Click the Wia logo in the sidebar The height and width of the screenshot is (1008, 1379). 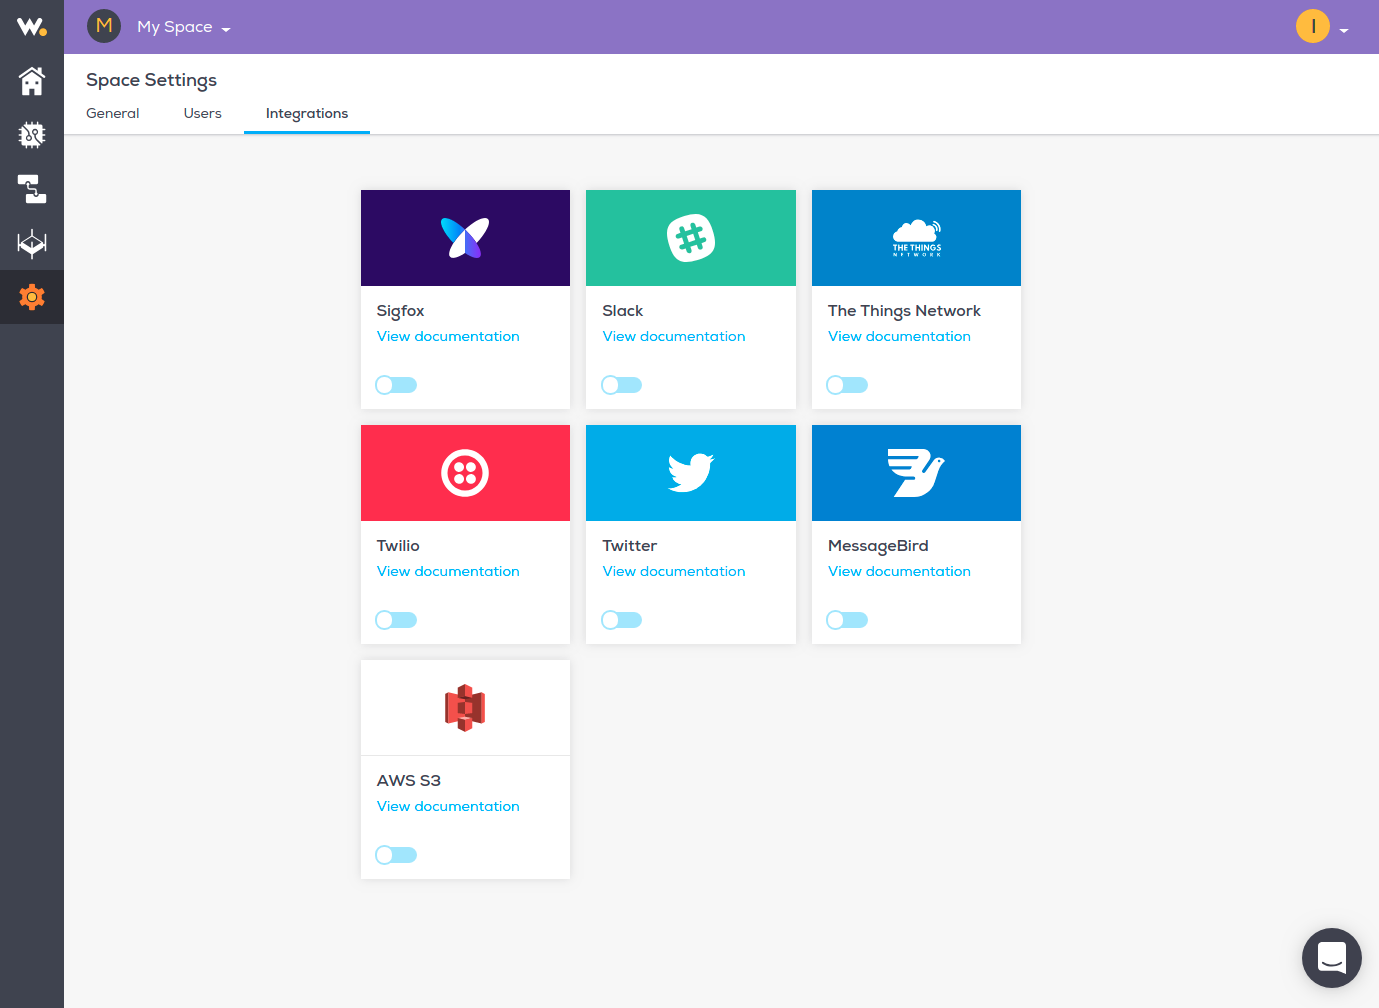[32, 27]
